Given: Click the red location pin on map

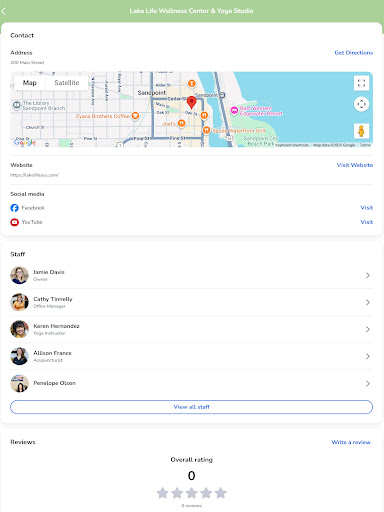Looking at the screenshot, I should click(191, 102).
